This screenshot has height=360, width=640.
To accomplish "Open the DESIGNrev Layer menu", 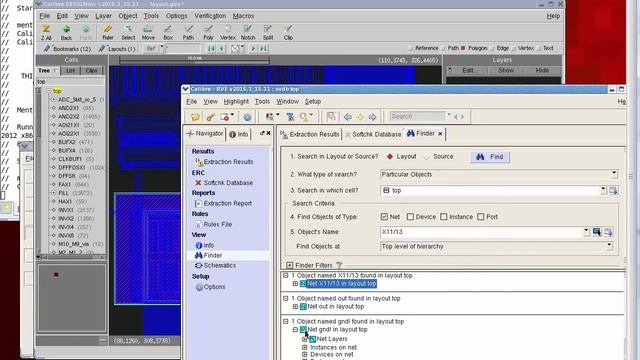I will (x=103, y=16).
